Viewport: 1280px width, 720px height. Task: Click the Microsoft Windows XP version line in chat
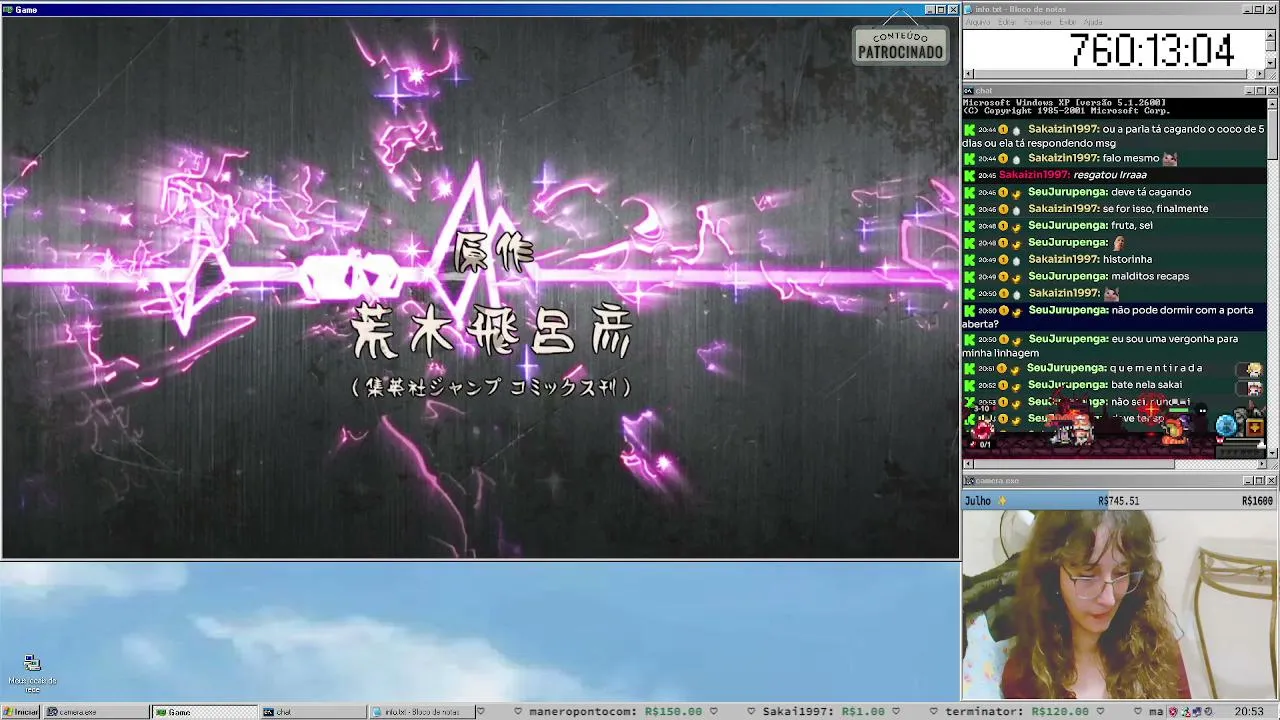(1065, 102)
